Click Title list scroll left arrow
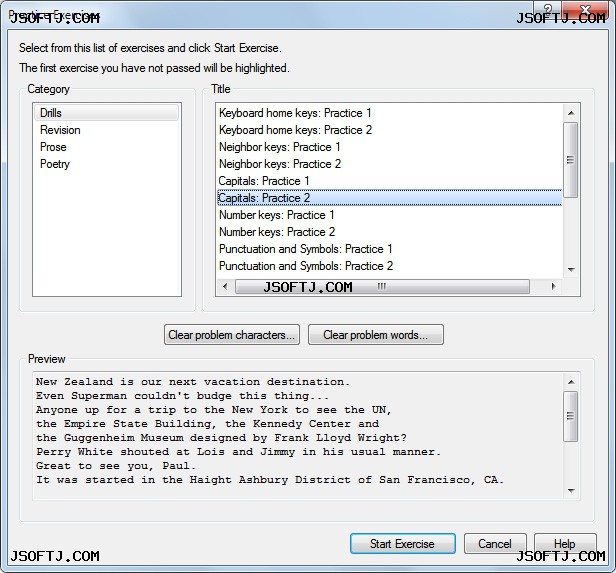This screenshot has height=573, width=616. 225,286
